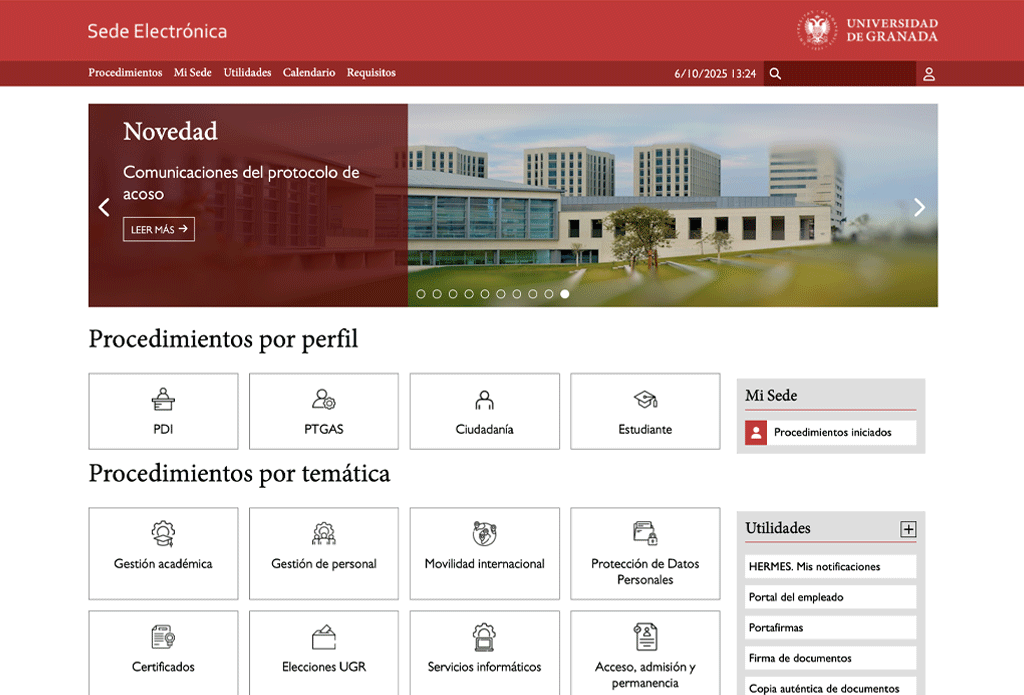Image resolution: width=1024 pixels, height=695 pixels.
Task: Click the Estudiante graduation cap icon
Action: pyautogui.click(x=645, y=398)
